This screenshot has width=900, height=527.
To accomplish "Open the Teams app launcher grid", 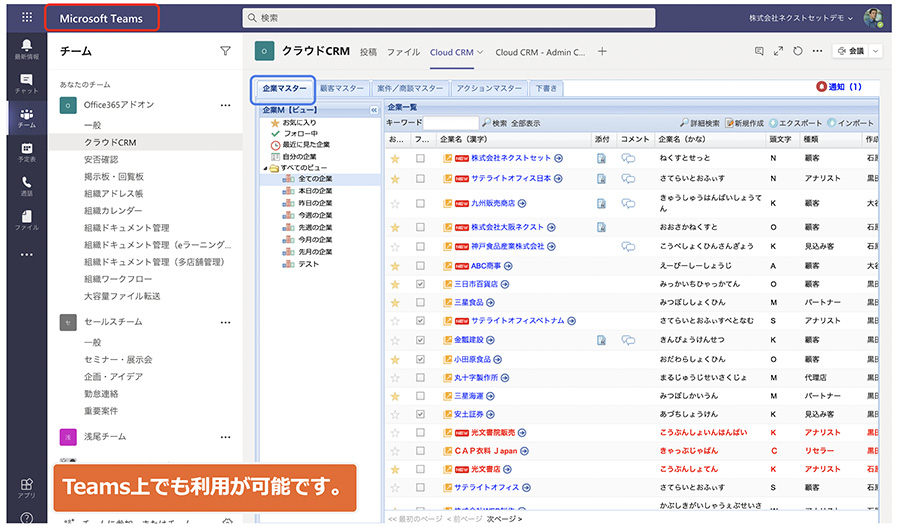I will click(26, 17).
